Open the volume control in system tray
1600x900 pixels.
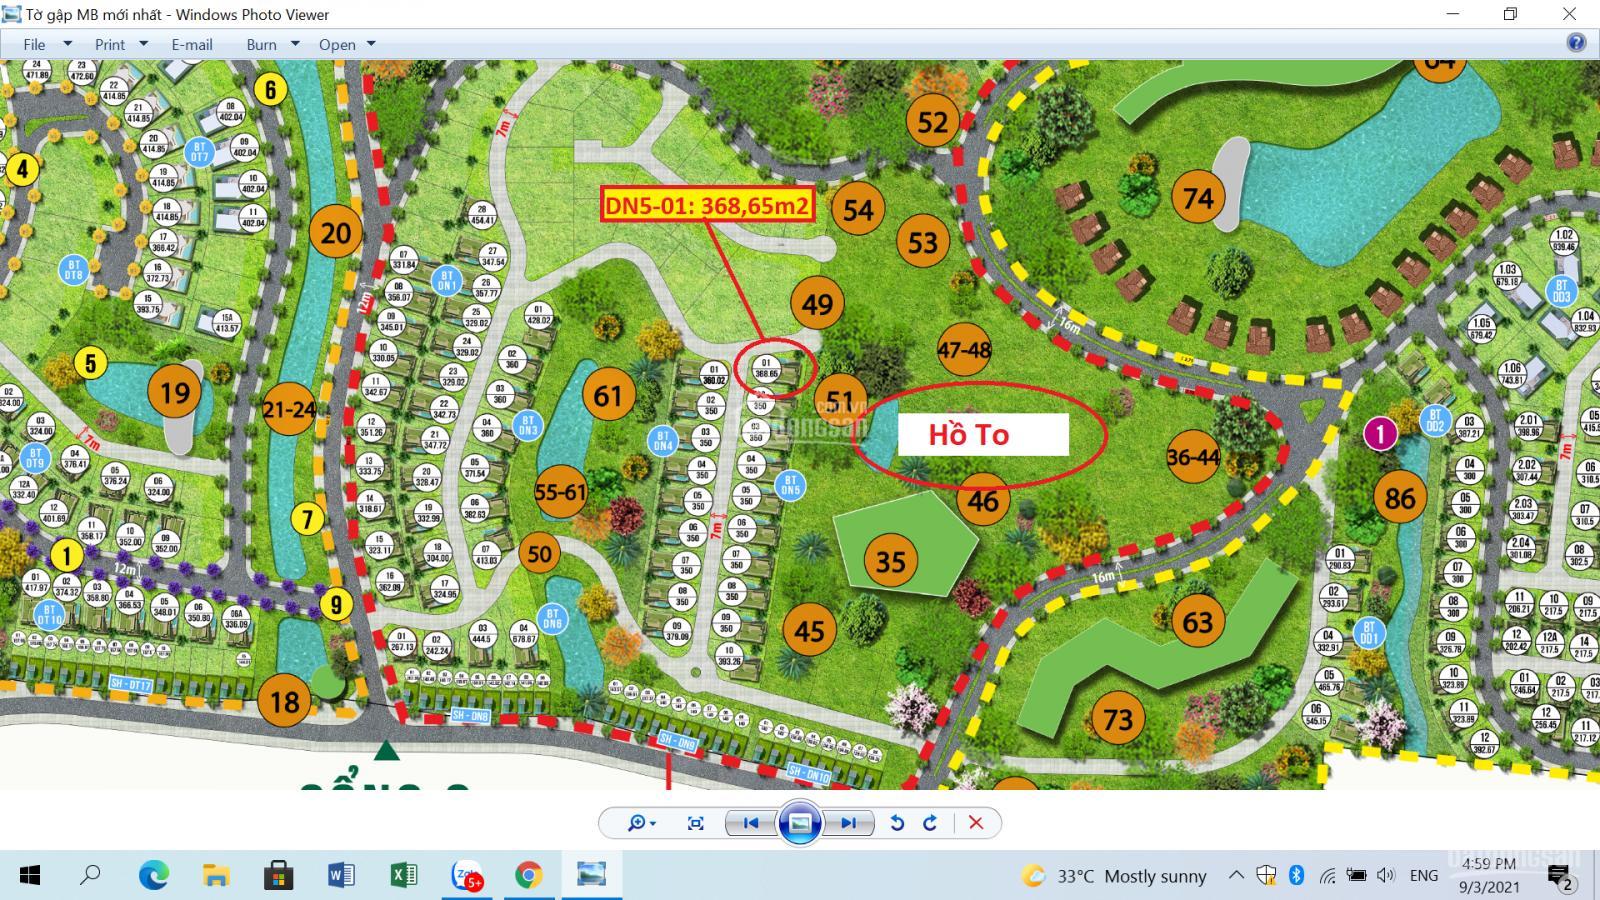[x=1386, y=876]
